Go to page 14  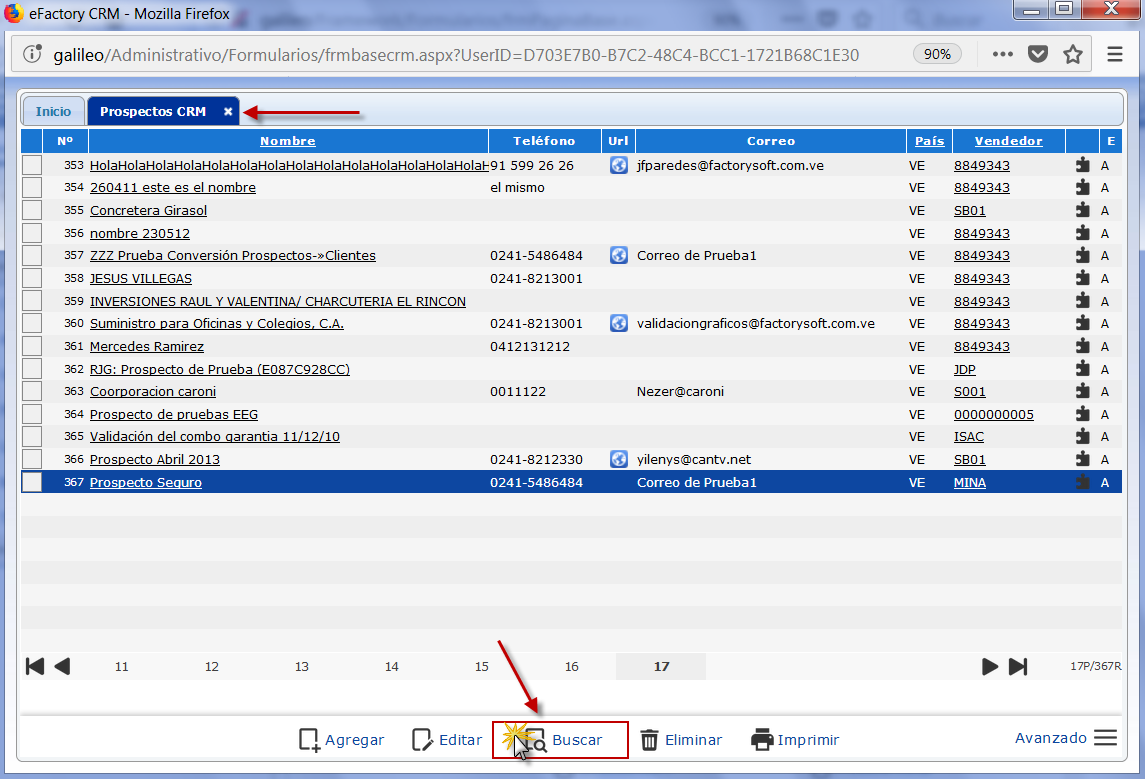point(391,667)
